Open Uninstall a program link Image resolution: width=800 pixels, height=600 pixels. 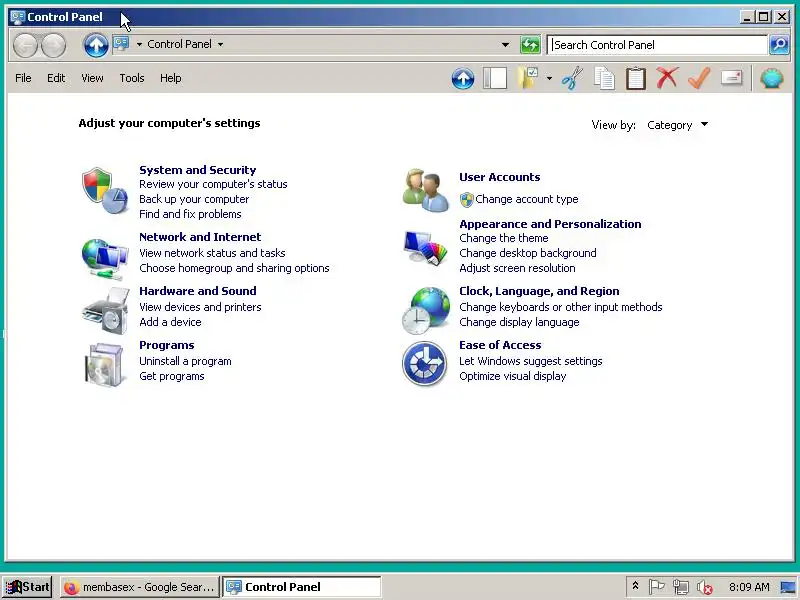(x=185, y=361)
